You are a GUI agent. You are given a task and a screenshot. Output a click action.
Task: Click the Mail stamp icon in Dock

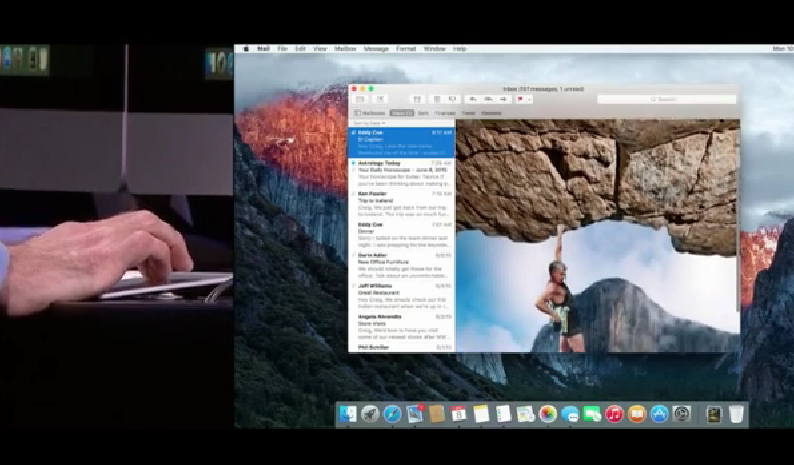[x=415, y=414]
